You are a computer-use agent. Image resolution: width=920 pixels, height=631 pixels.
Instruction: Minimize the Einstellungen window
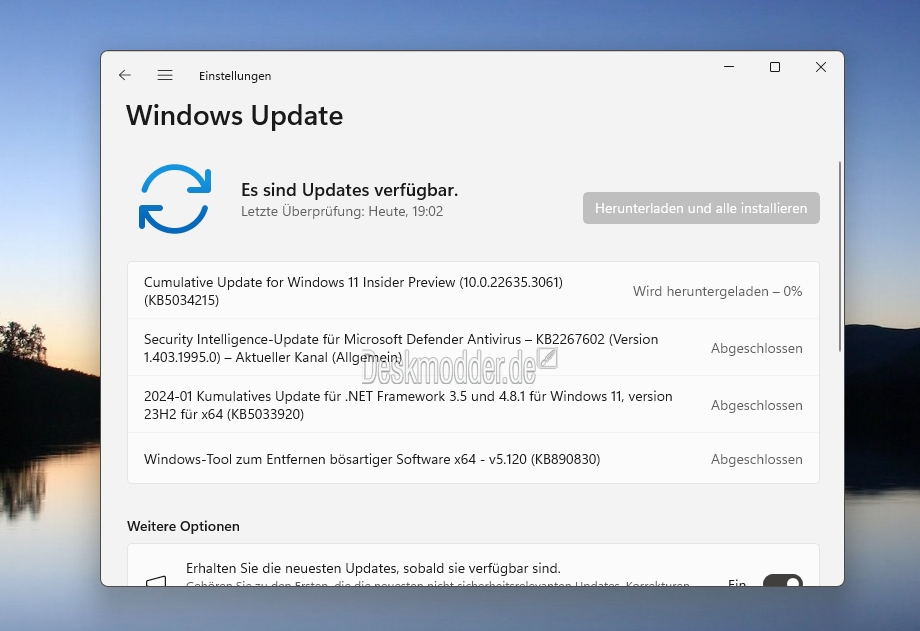pyautogui.click(x=729, y=67)
